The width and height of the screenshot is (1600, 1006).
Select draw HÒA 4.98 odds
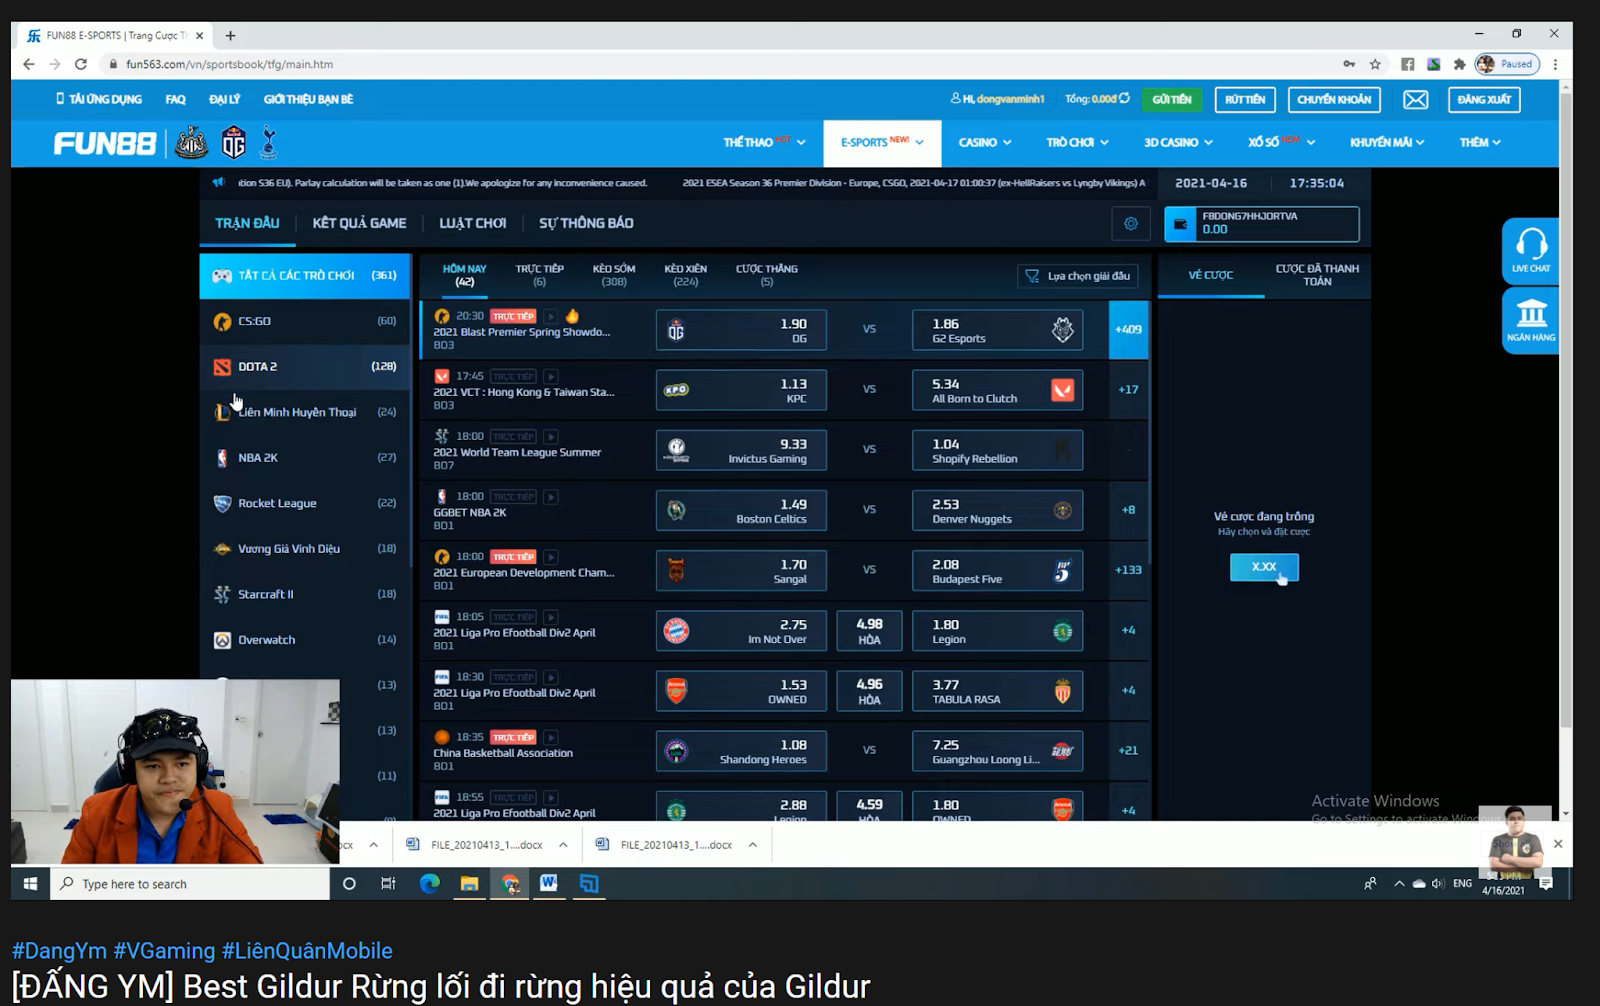[869, 631]
